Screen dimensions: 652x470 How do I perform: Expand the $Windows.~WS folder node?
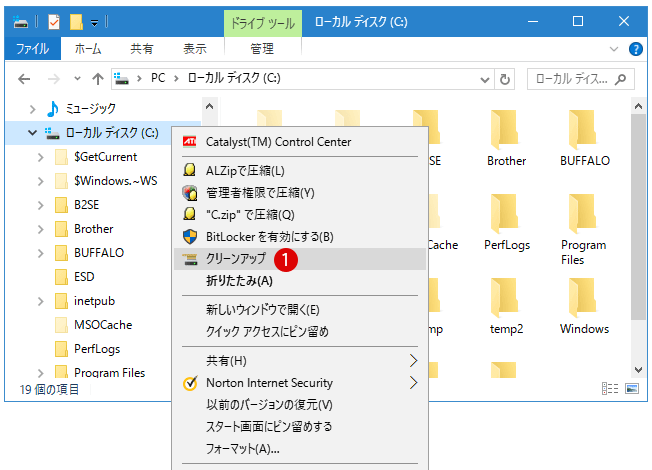pyautogui.click(x=40, y=181)
